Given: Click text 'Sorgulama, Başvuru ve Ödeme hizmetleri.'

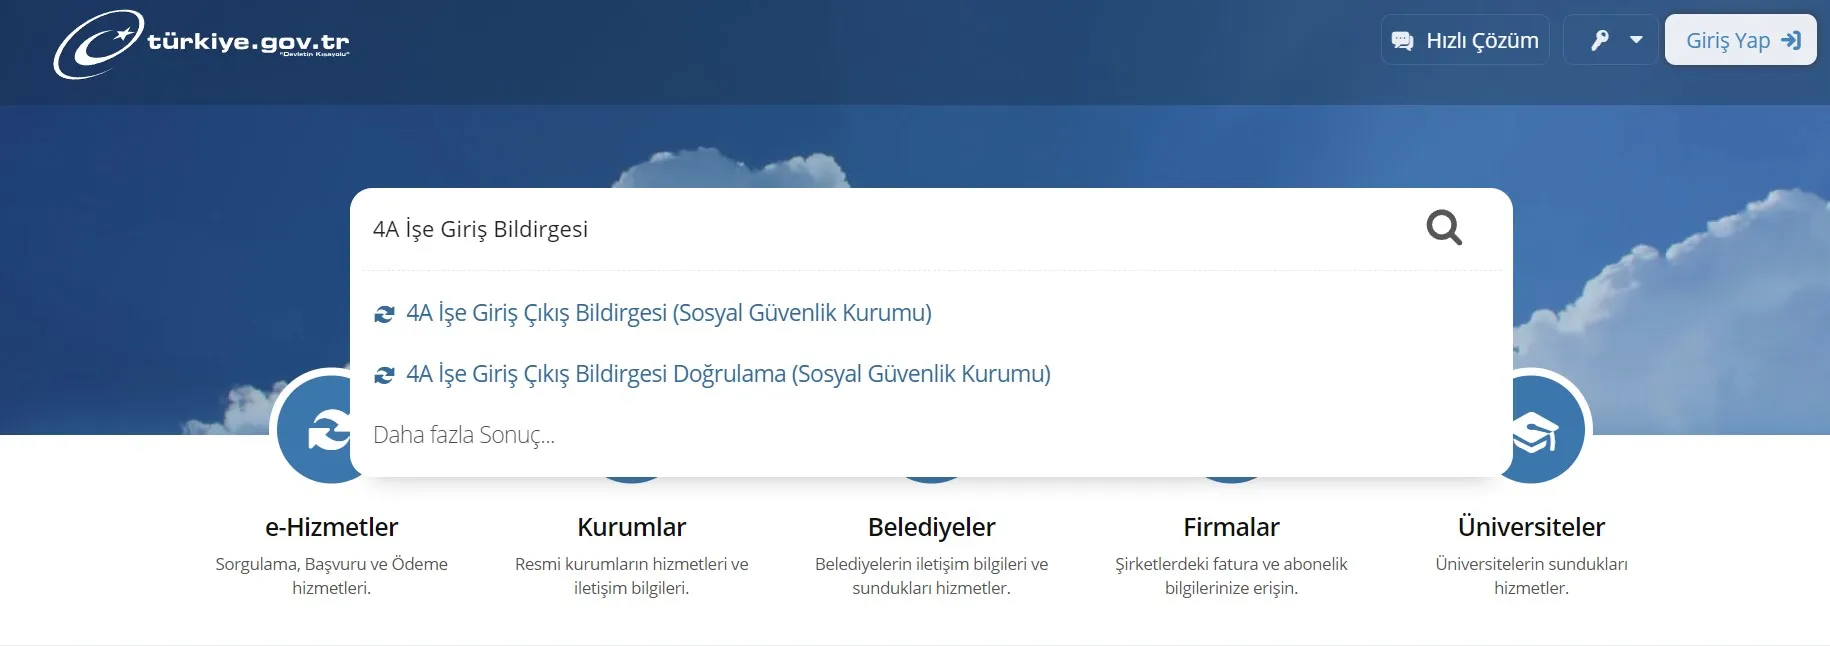Looking at the screenshot, I should click(331, 576).
